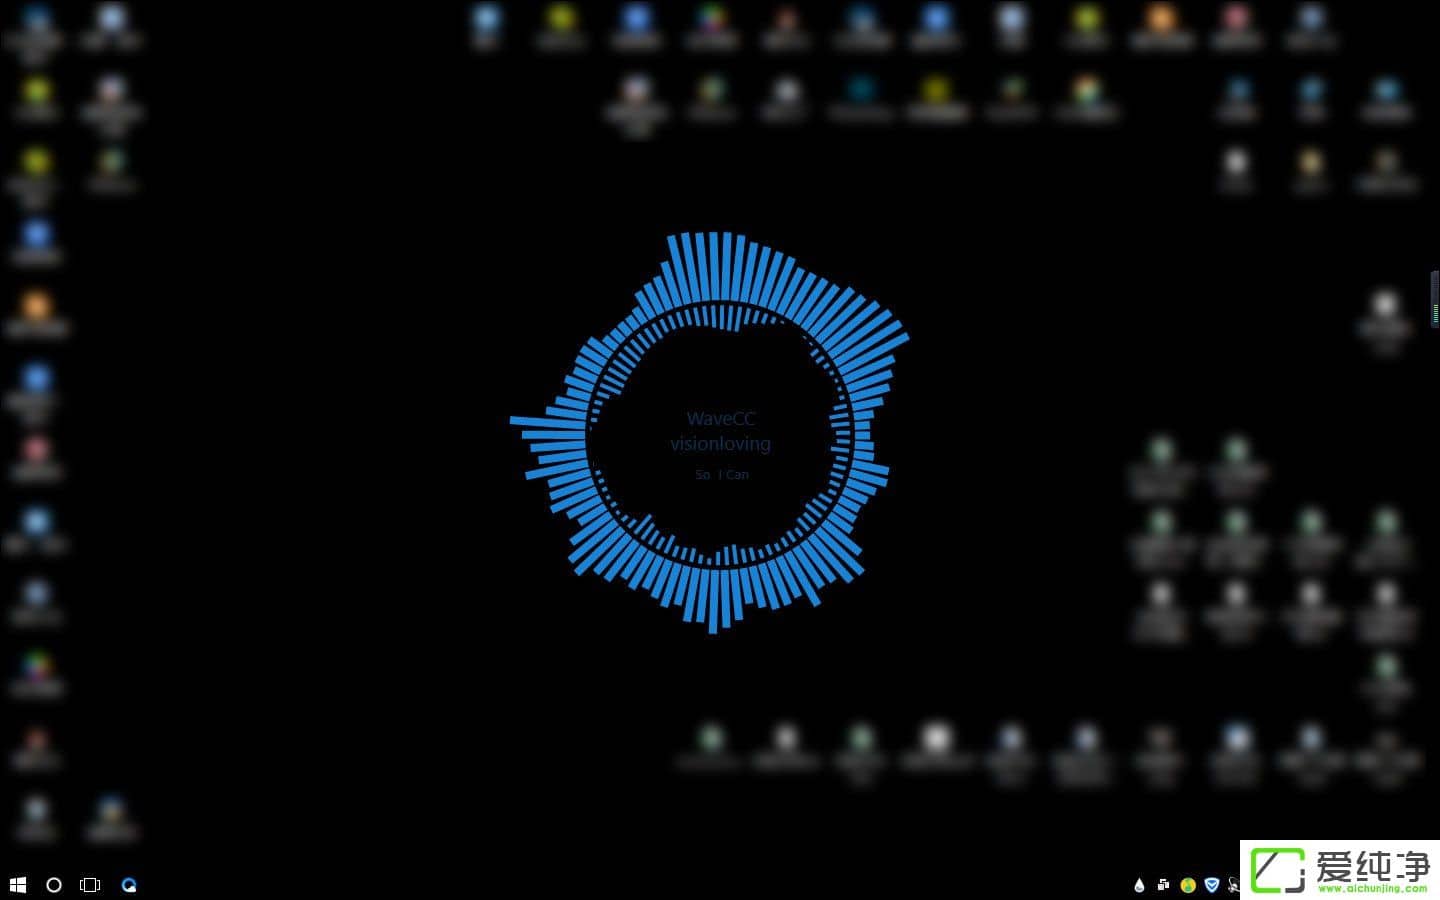Click the "WaveCC visionloving" title text

(x=720, y=430)
